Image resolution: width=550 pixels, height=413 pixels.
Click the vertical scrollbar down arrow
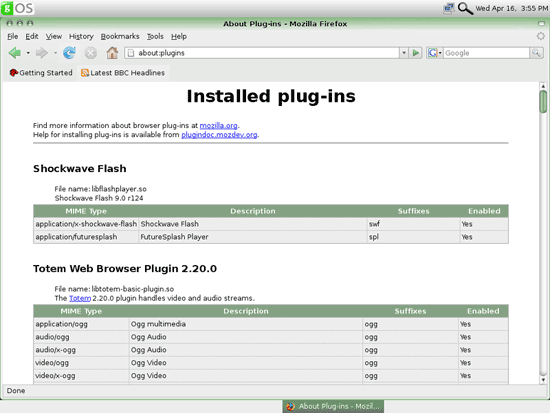[x=543, y=380]
